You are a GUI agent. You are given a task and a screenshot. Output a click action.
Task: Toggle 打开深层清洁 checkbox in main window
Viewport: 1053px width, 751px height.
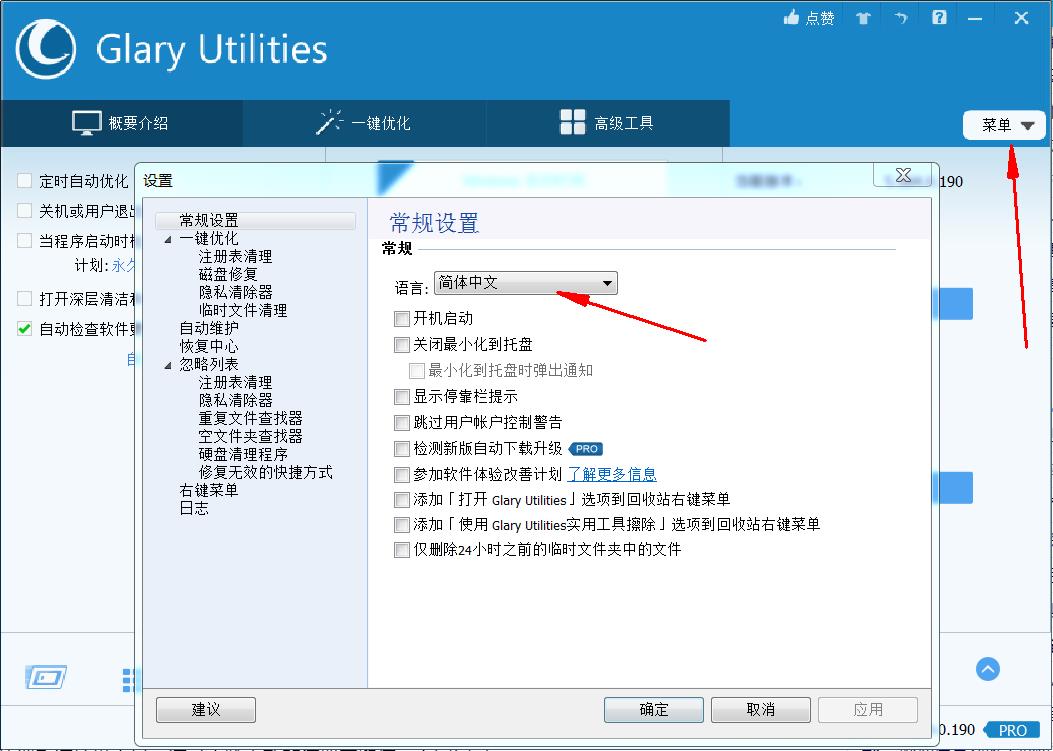coord(25,298)
